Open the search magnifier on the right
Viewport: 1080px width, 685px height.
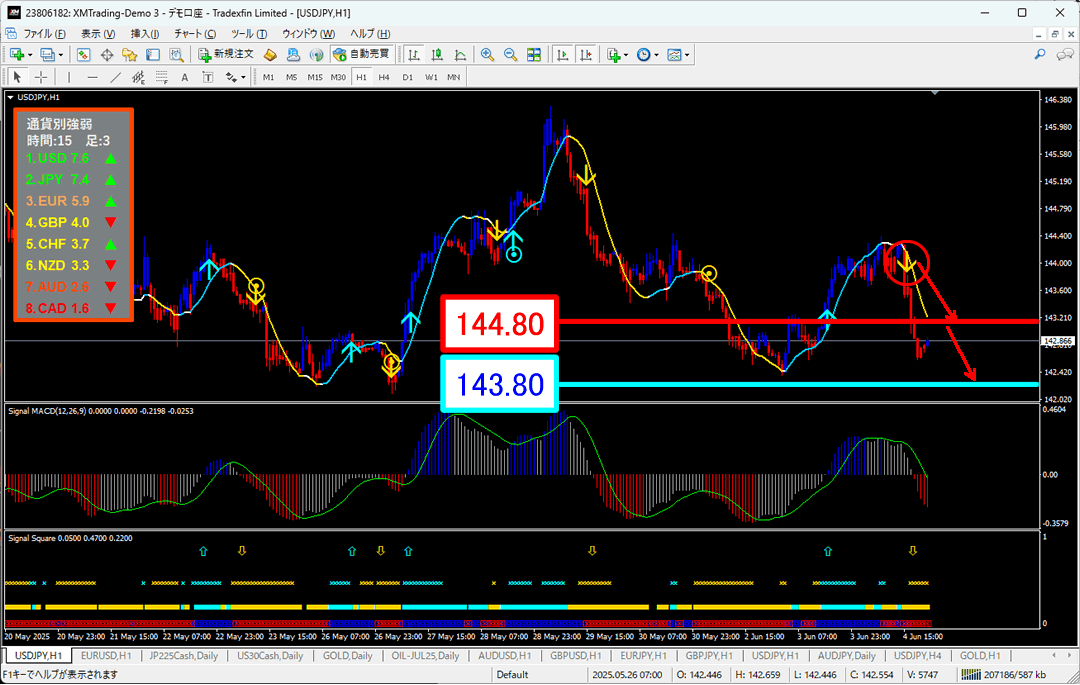coord(1040,54)
